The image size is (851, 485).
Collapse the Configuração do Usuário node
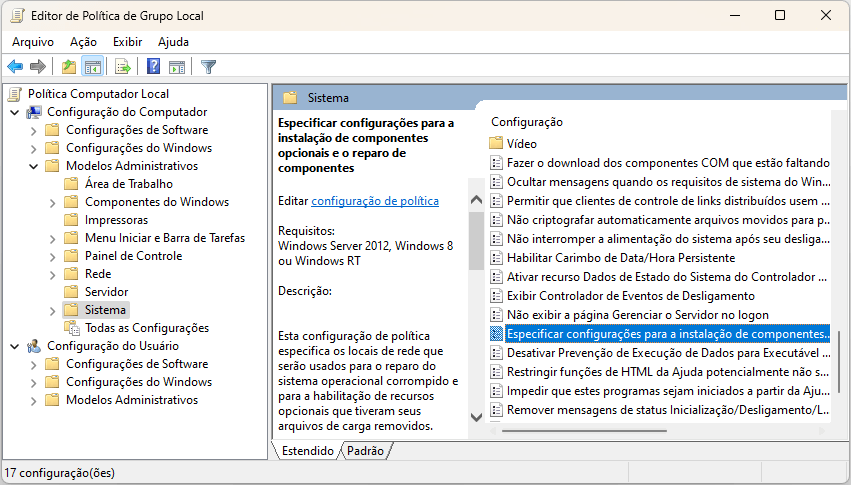coord(15,346)
